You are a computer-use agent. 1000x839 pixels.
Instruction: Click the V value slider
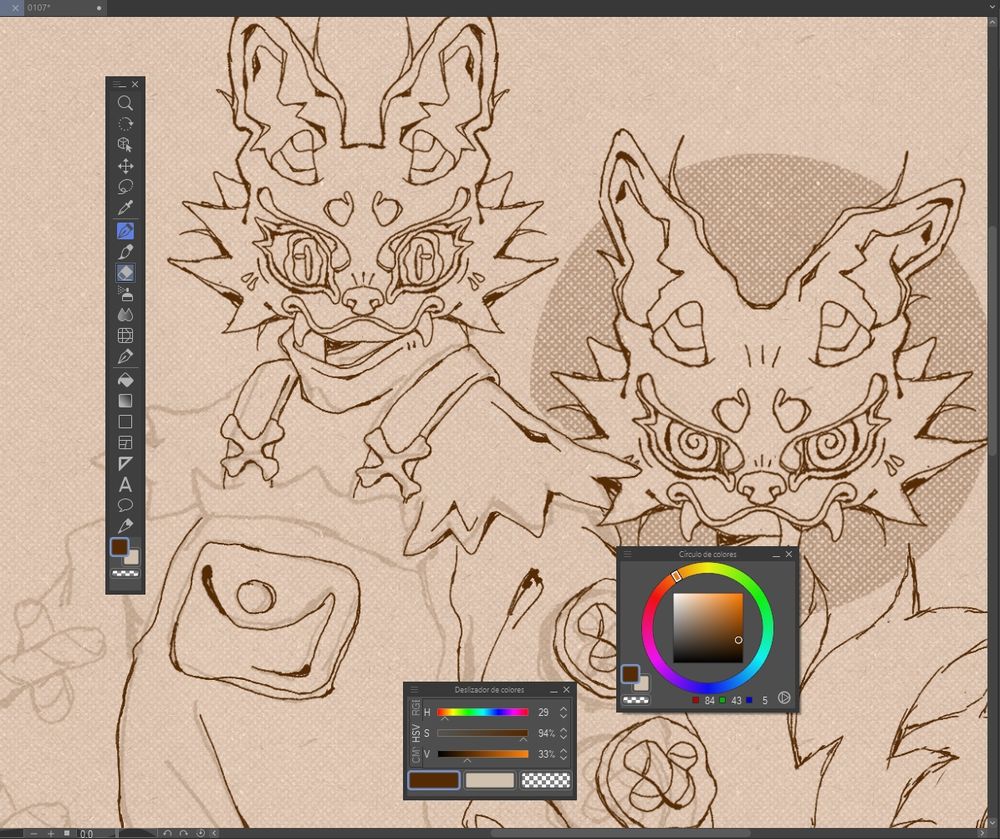483,754
